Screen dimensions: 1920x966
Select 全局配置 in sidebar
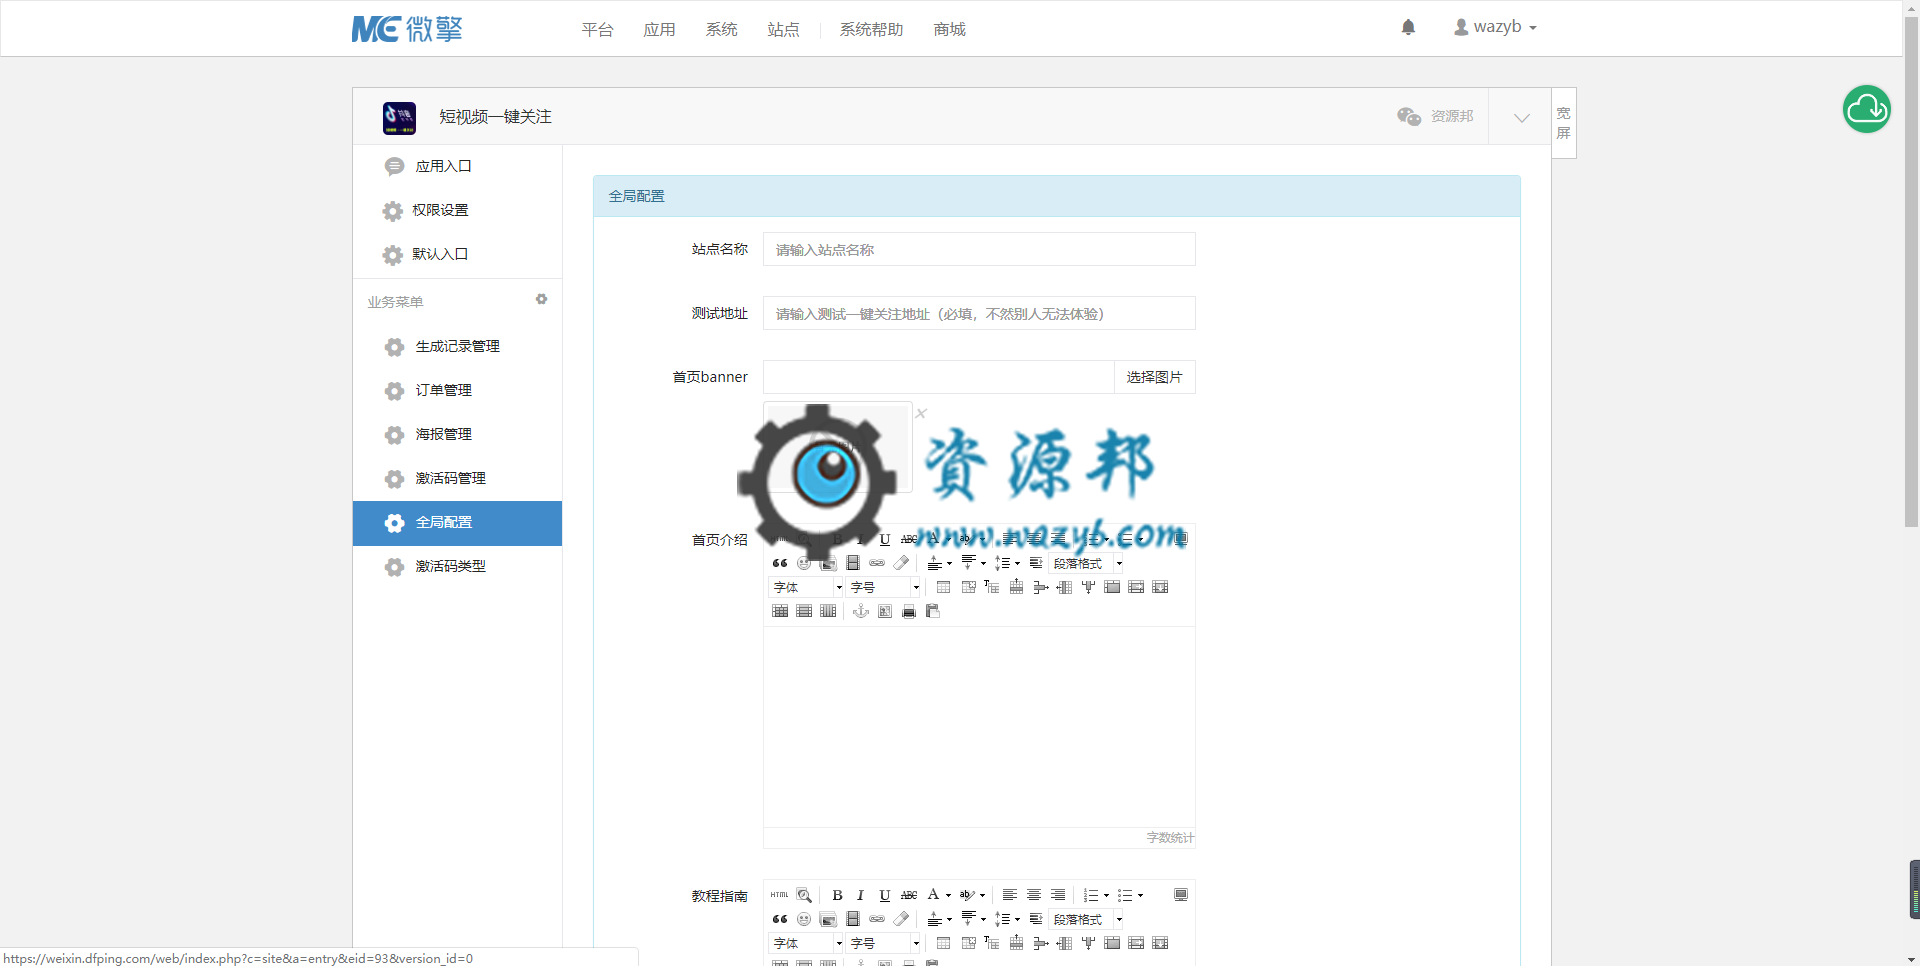(457, 523)
